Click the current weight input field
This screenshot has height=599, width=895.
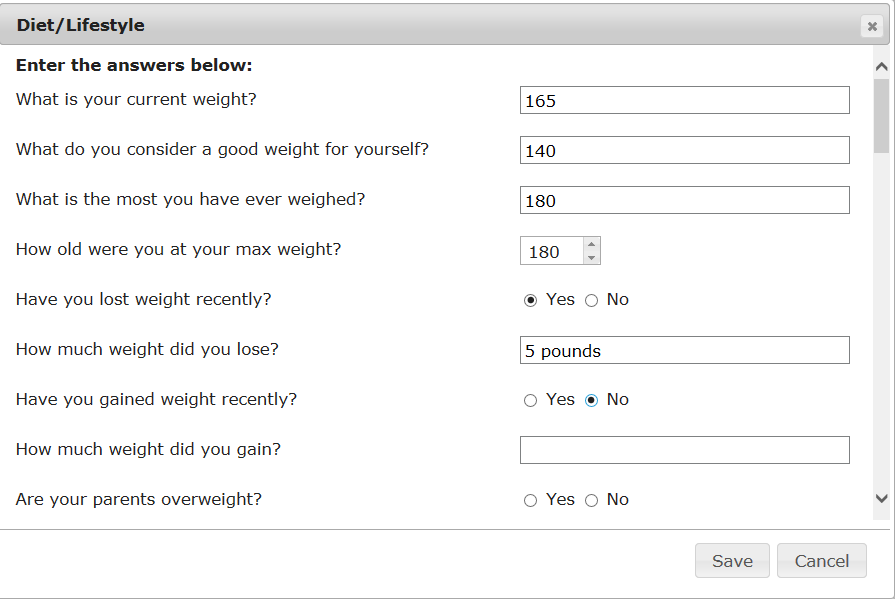point(684,100)
